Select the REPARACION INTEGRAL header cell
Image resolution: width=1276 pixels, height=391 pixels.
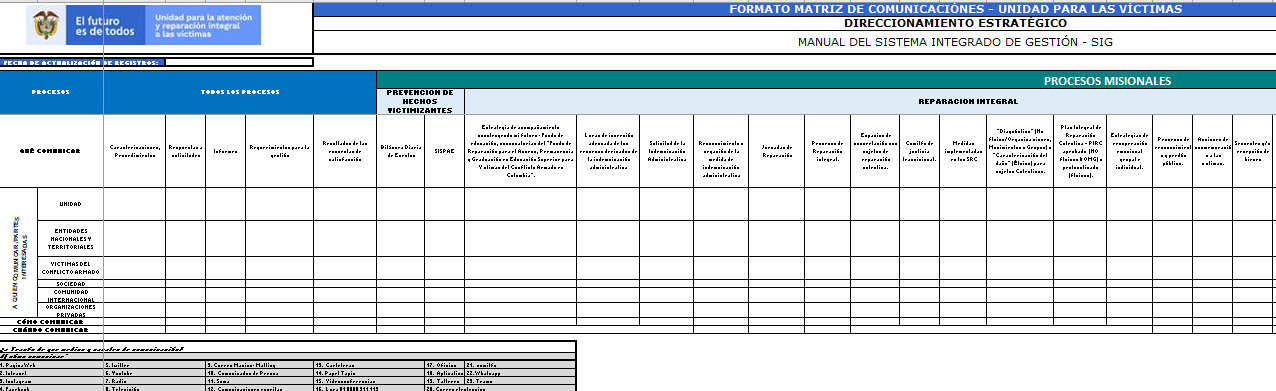click(x=870, y=101)
